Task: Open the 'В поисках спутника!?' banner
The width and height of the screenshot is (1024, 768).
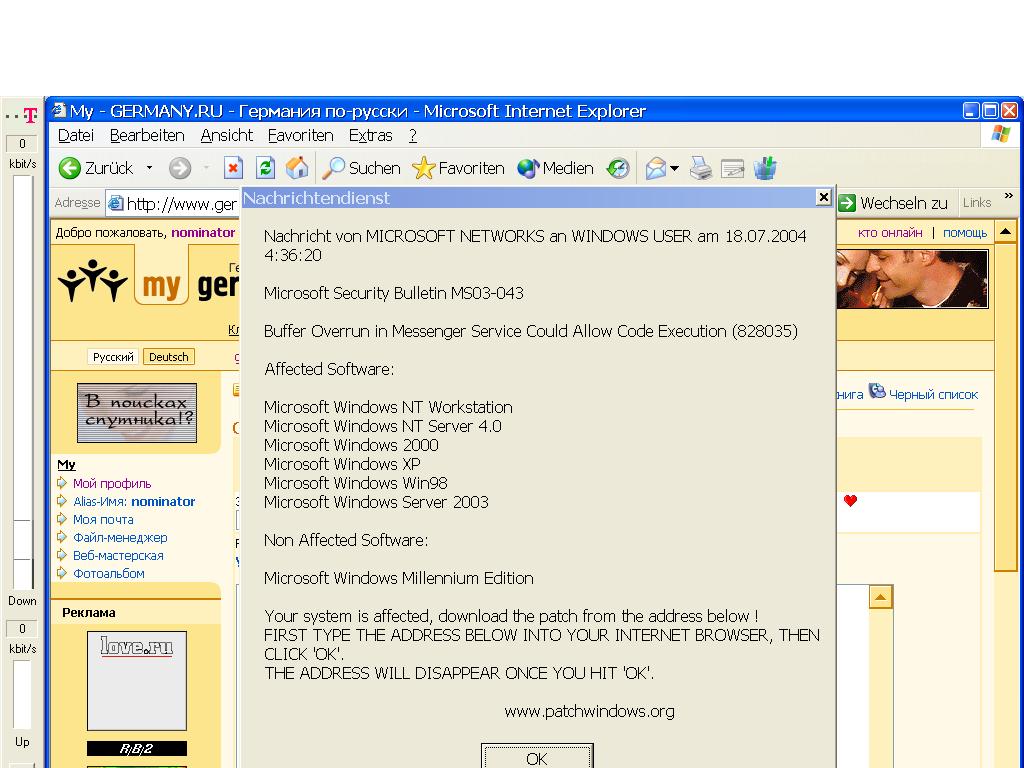Action: pyautogui.click(x=136, y=413)
